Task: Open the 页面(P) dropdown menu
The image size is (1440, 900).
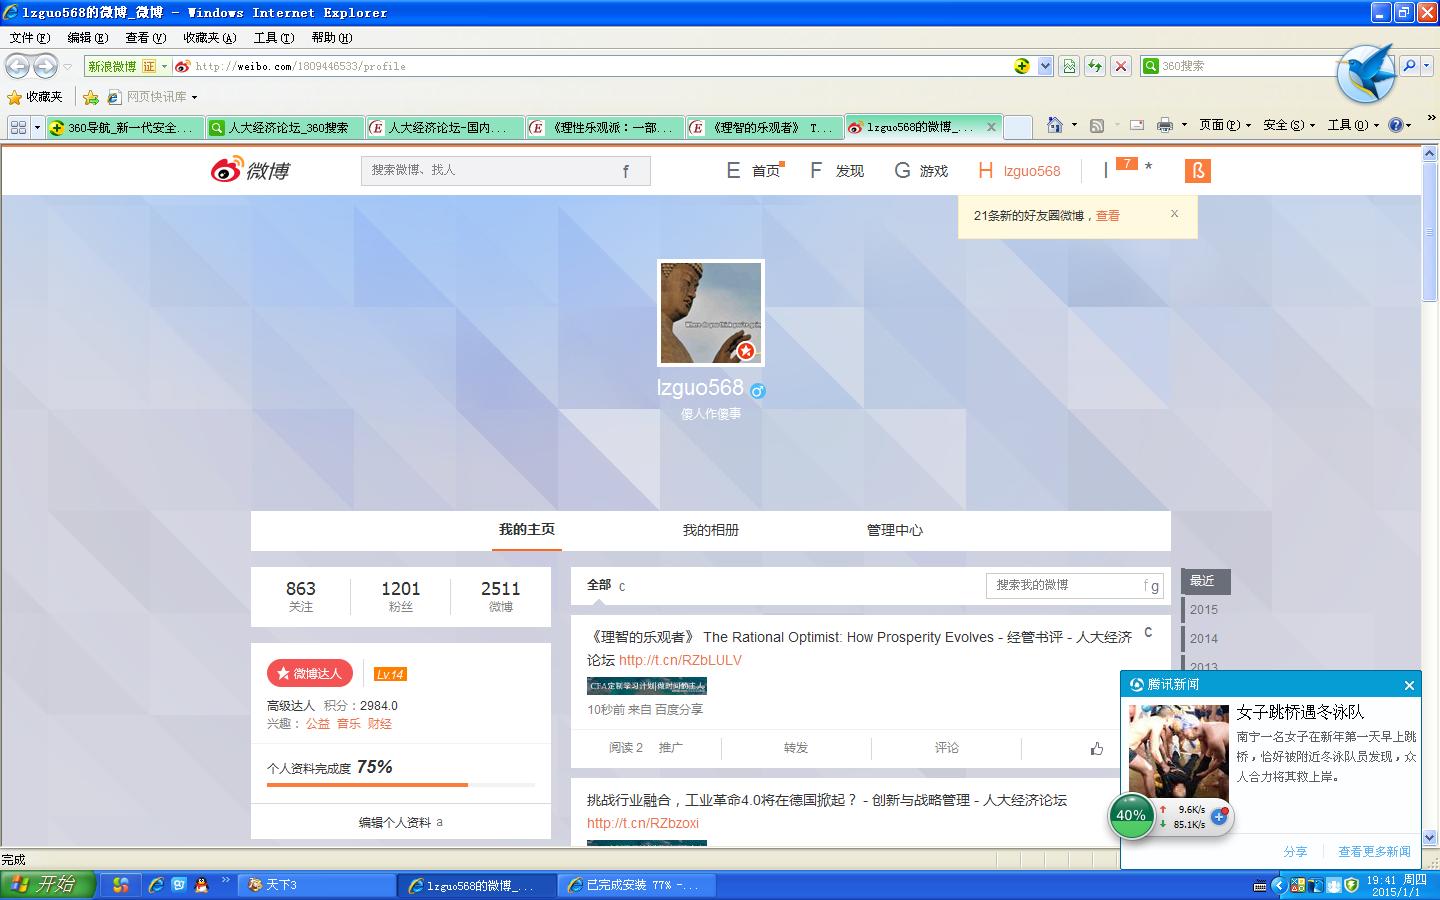Action: tap(1225, 125)
